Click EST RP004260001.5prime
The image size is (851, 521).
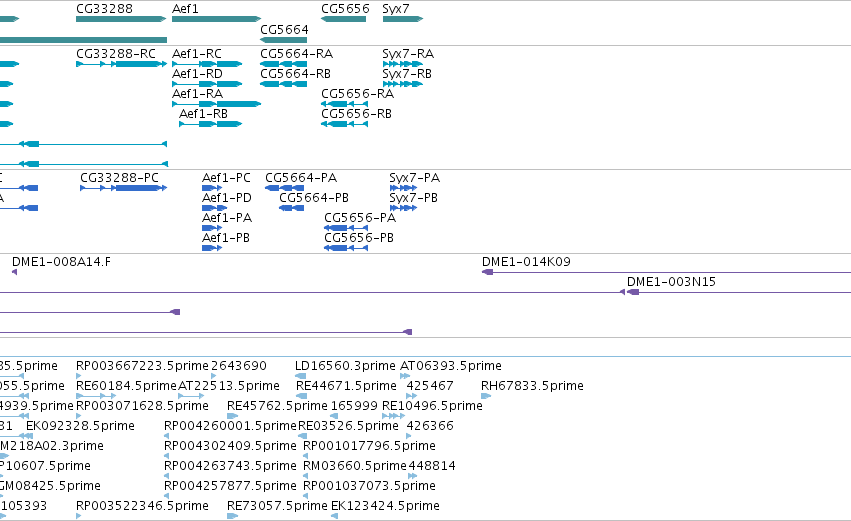[x=167, y=436]
